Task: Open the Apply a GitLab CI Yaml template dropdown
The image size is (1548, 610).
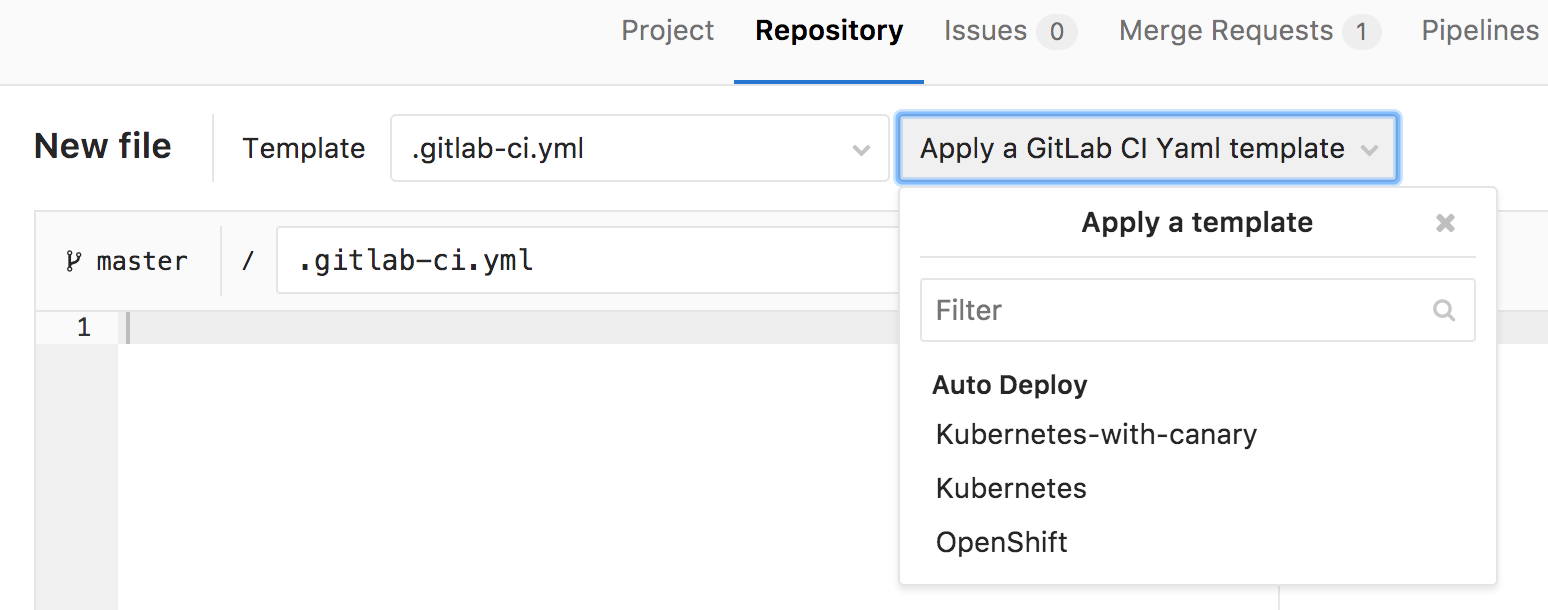Action: pos(1147,148)
